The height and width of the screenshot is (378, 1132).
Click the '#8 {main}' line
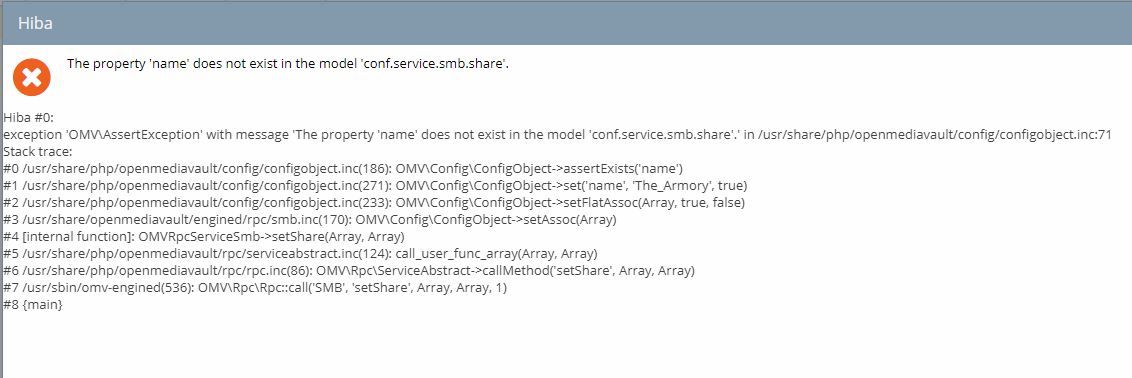32,304
